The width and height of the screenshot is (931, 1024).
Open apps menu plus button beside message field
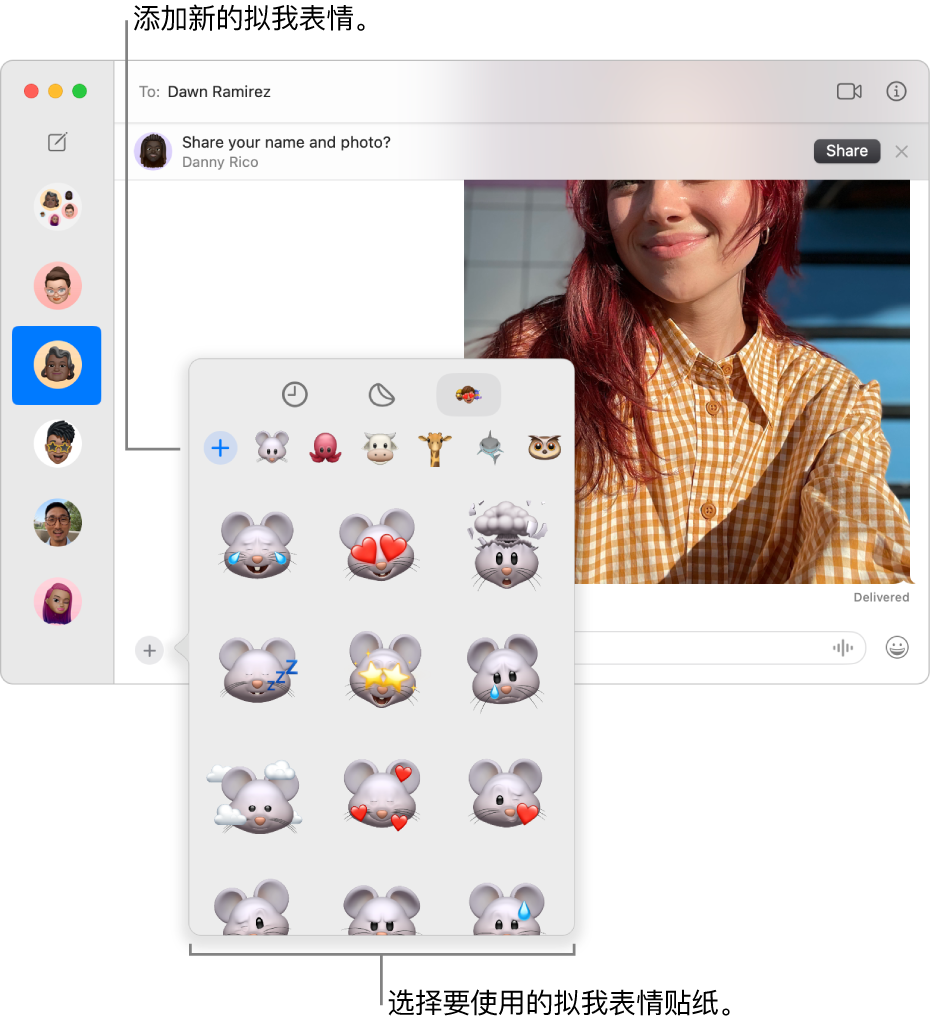[x=150, y=650]
